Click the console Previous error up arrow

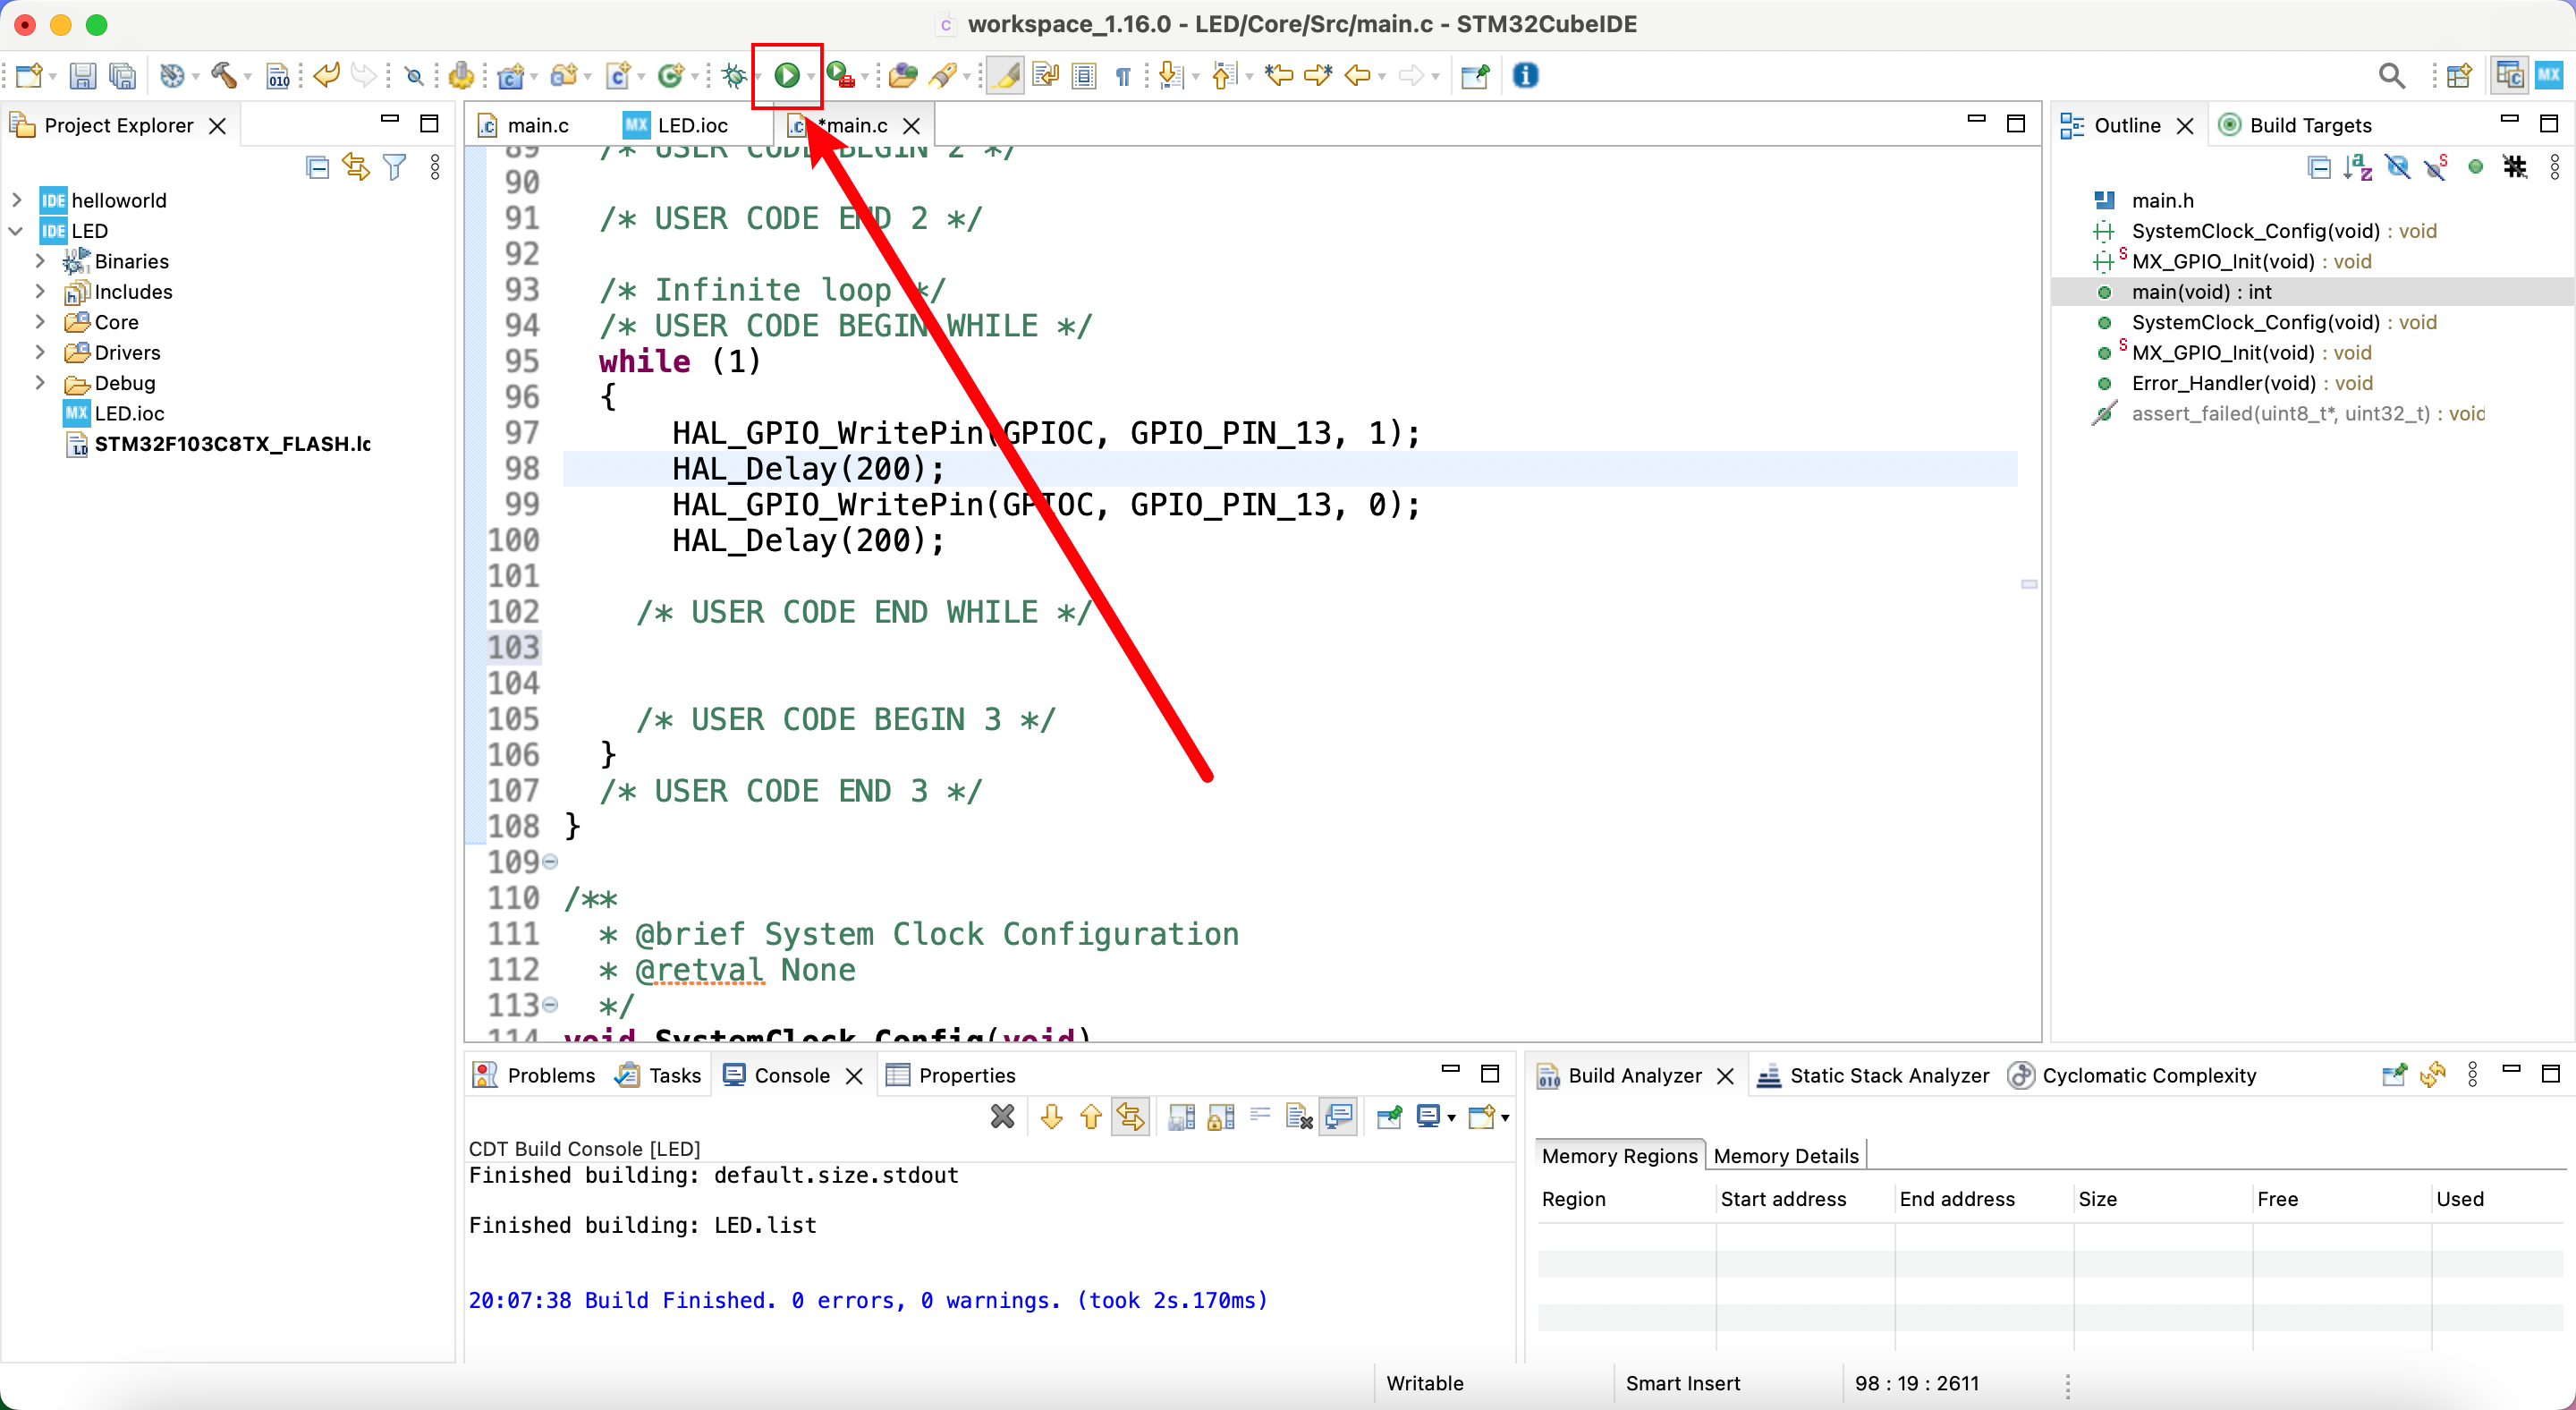1091,1116
